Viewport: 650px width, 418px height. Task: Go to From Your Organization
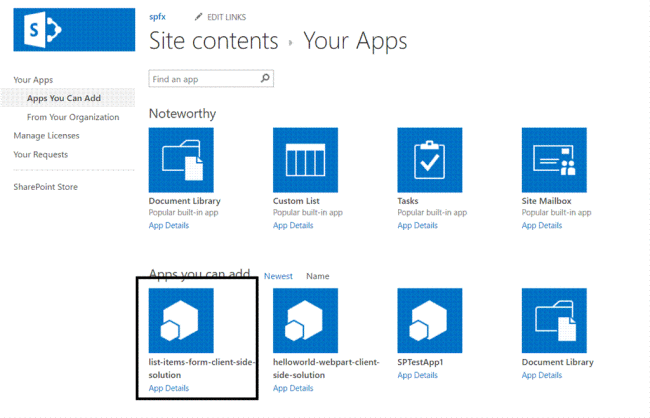[72, 117]
